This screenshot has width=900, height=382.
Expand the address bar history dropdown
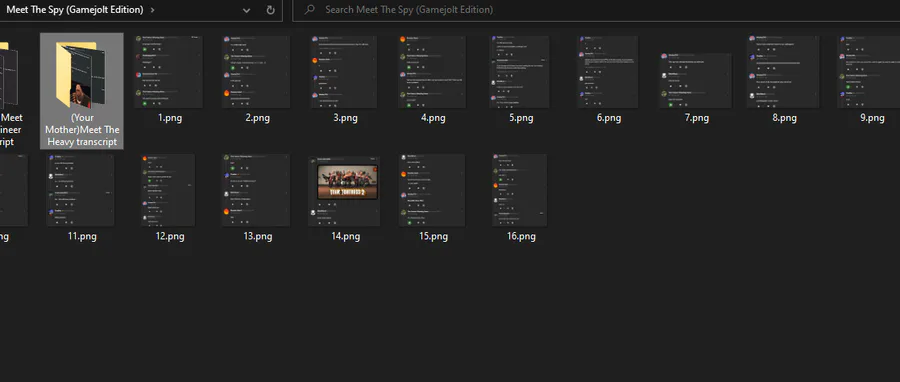pyautogui.click(x=246, y=10)
